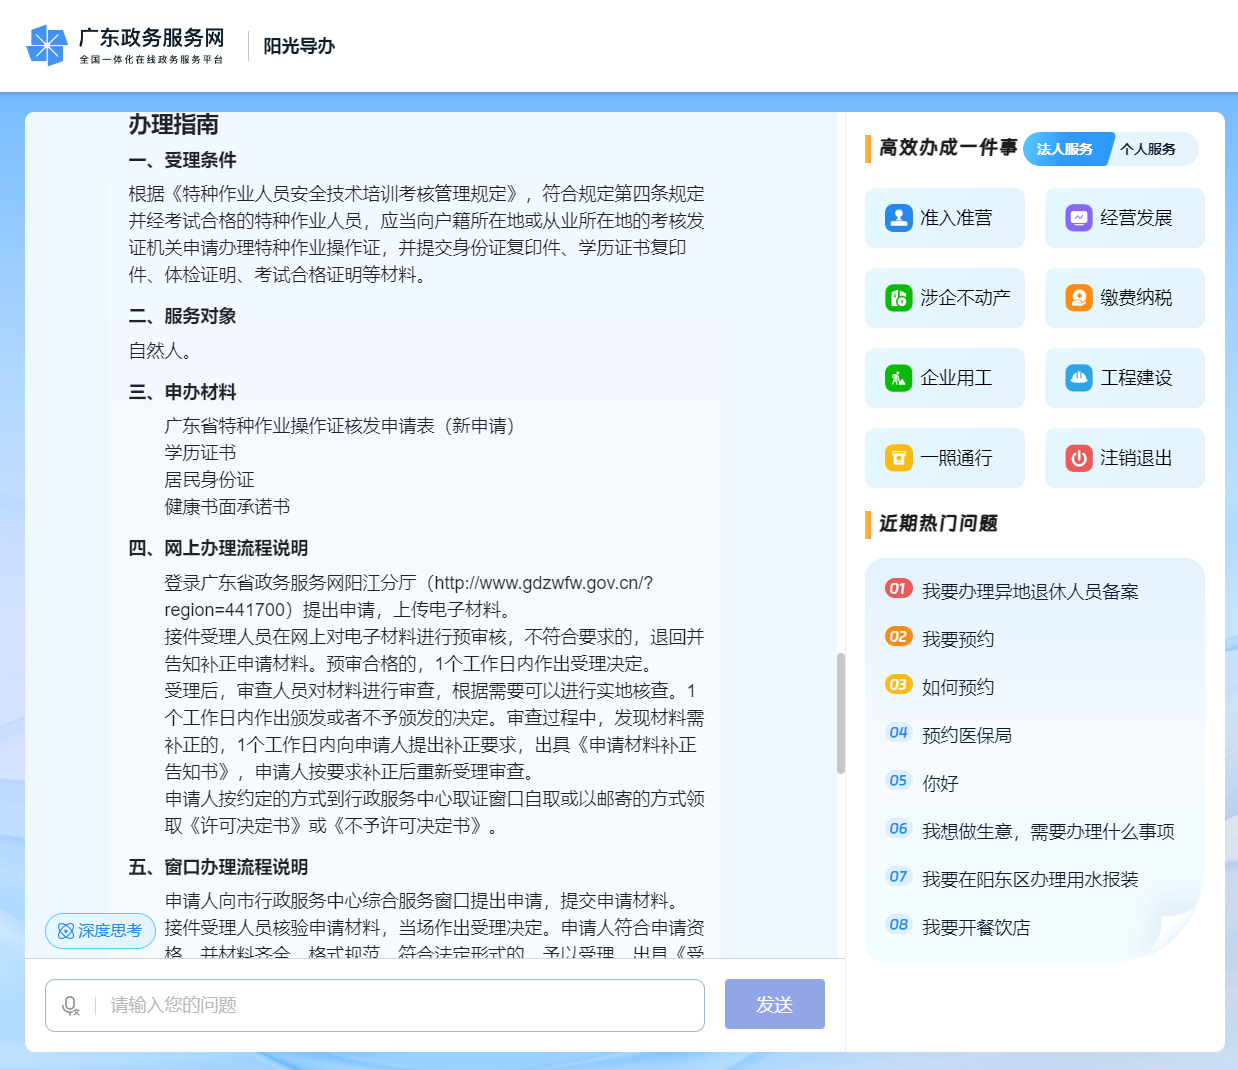Open 企业用工 services
This screenshot has height=1070, width=1238.
click(944, 377)
